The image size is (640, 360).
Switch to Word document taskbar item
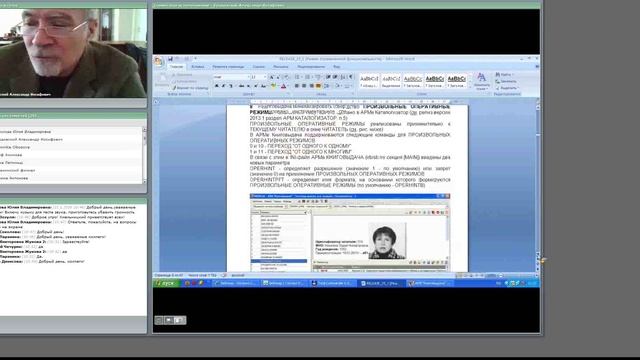(x=382, y=283)
